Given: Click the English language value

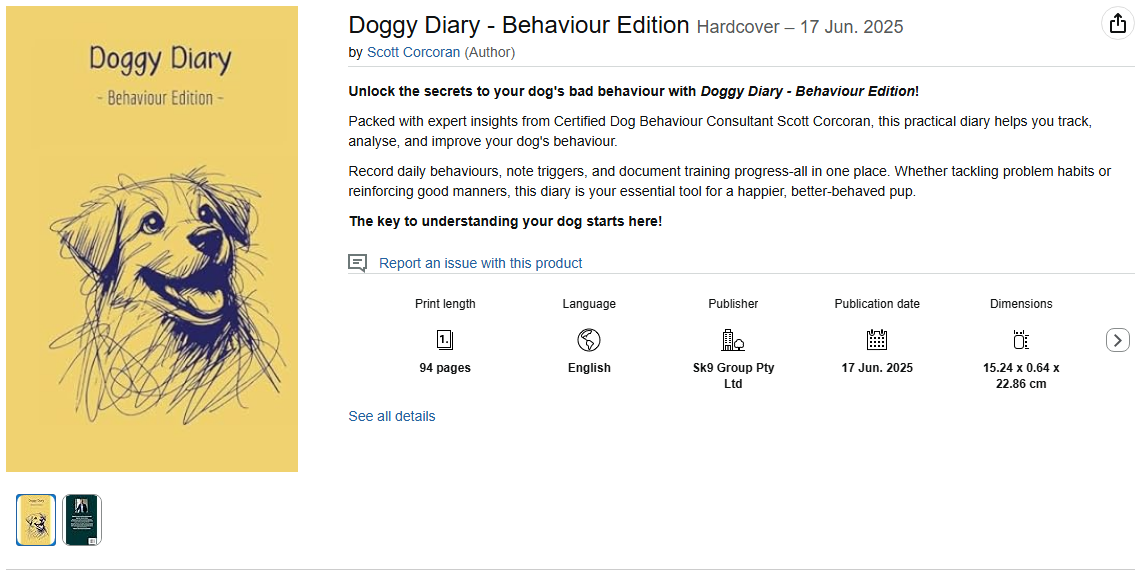Looking at the screenshot, I should pyautogui.click(x=589, y=368).
